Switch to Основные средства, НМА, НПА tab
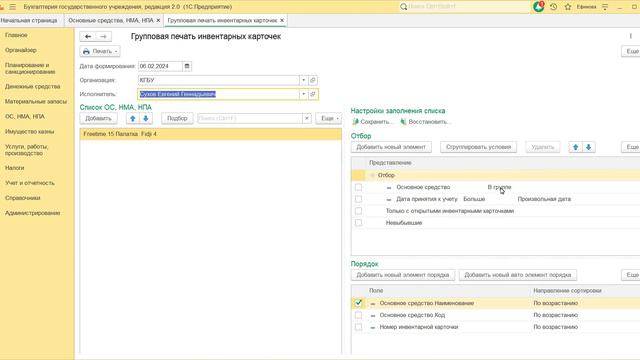The height and width of the screenshot is (360, 640). pyautogui.click(x=111, y=20)
